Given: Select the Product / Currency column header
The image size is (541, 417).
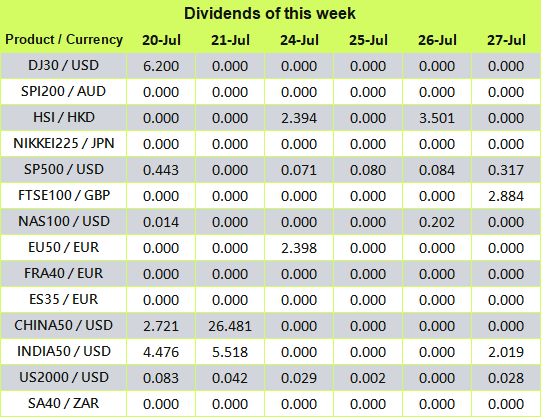Looking at the screenshot, I should [x=64, y=40].
